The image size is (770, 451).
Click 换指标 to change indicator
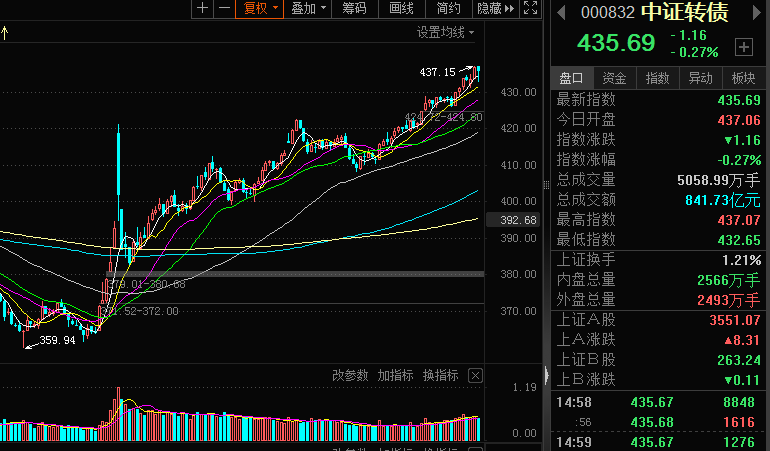click(440, 376)
